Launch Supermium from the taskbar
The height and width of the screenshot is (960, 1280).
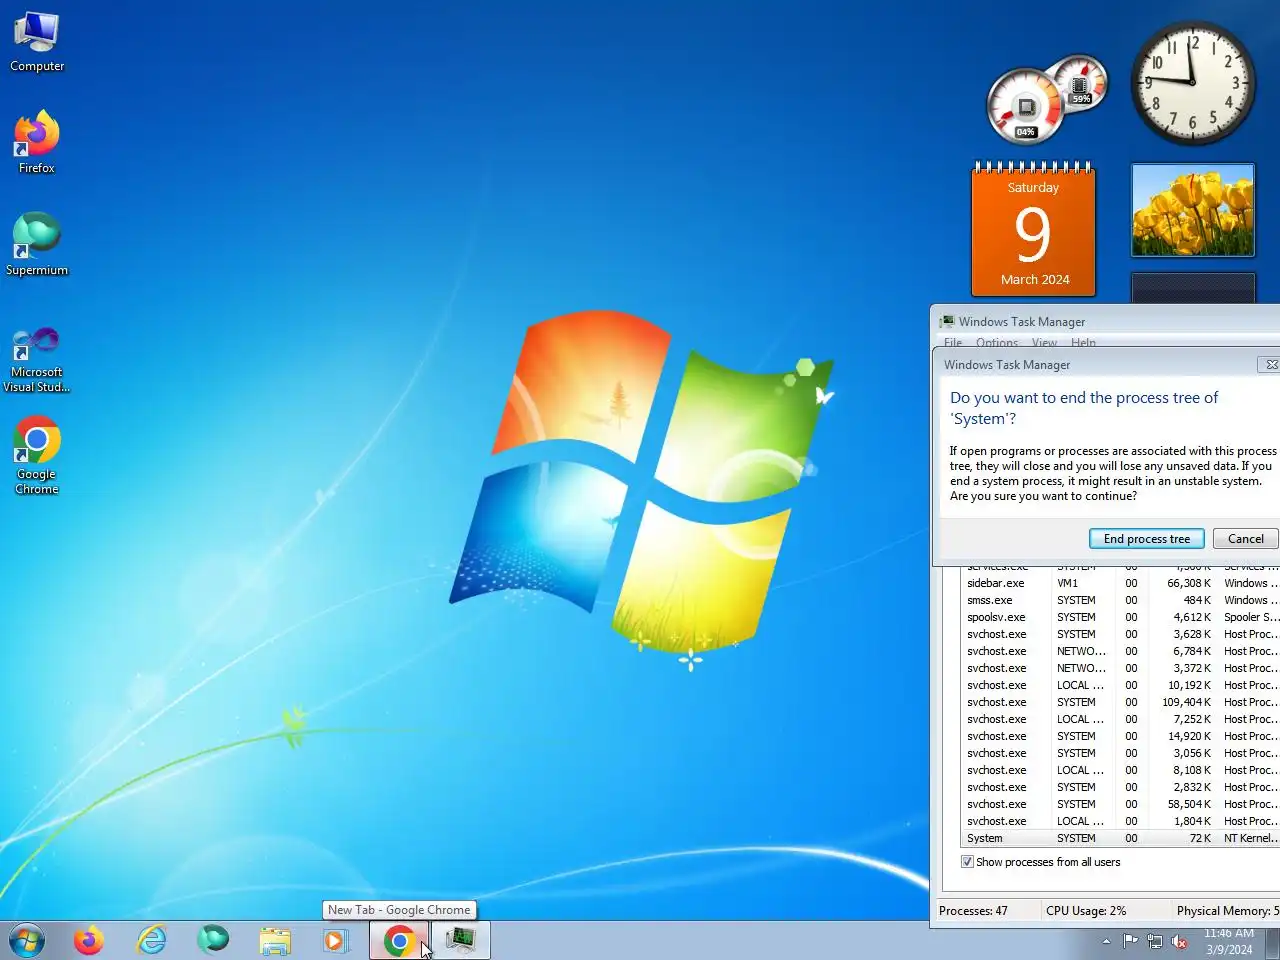tap(213, 940)
